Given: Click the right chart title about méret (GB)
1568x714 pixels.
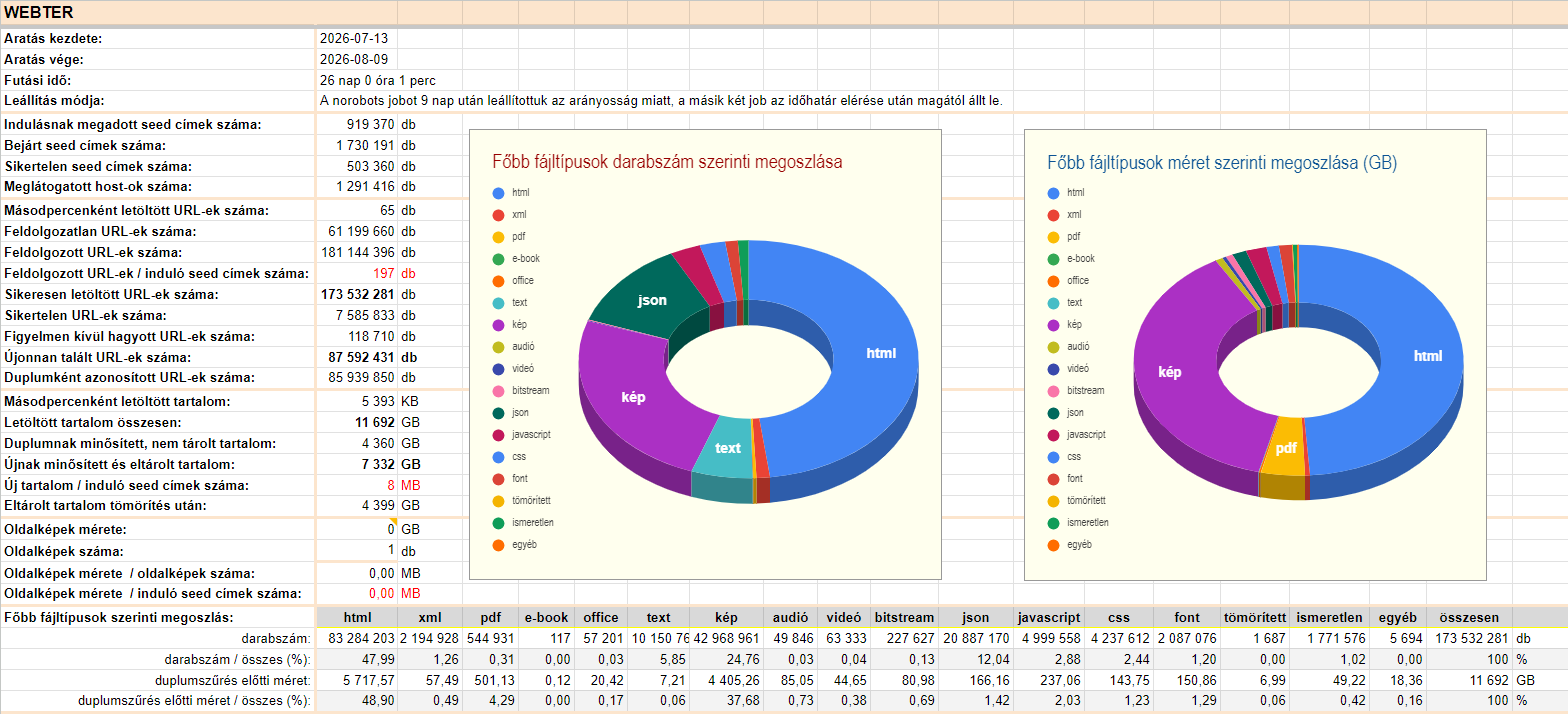Looking at the screenshot, I should pyautogui.click(x=1222, y=162).
